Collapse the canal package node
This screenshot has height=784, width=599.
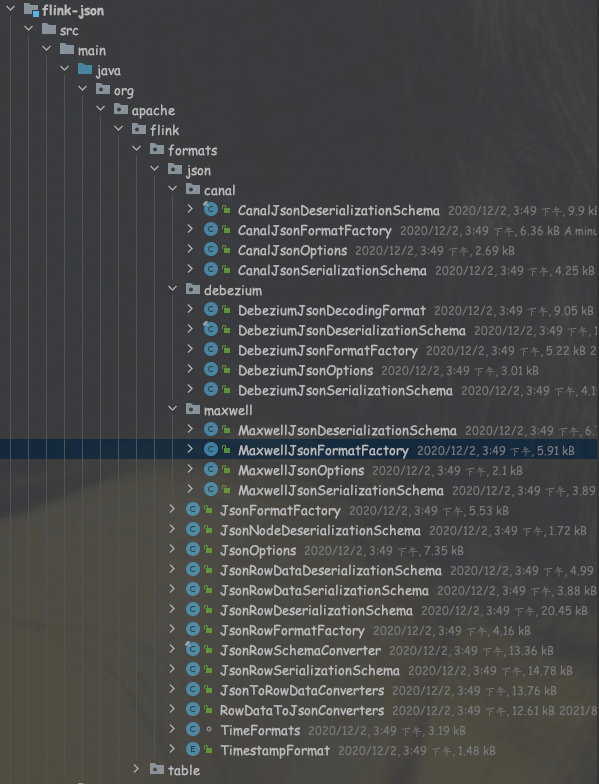pos(172,188)
